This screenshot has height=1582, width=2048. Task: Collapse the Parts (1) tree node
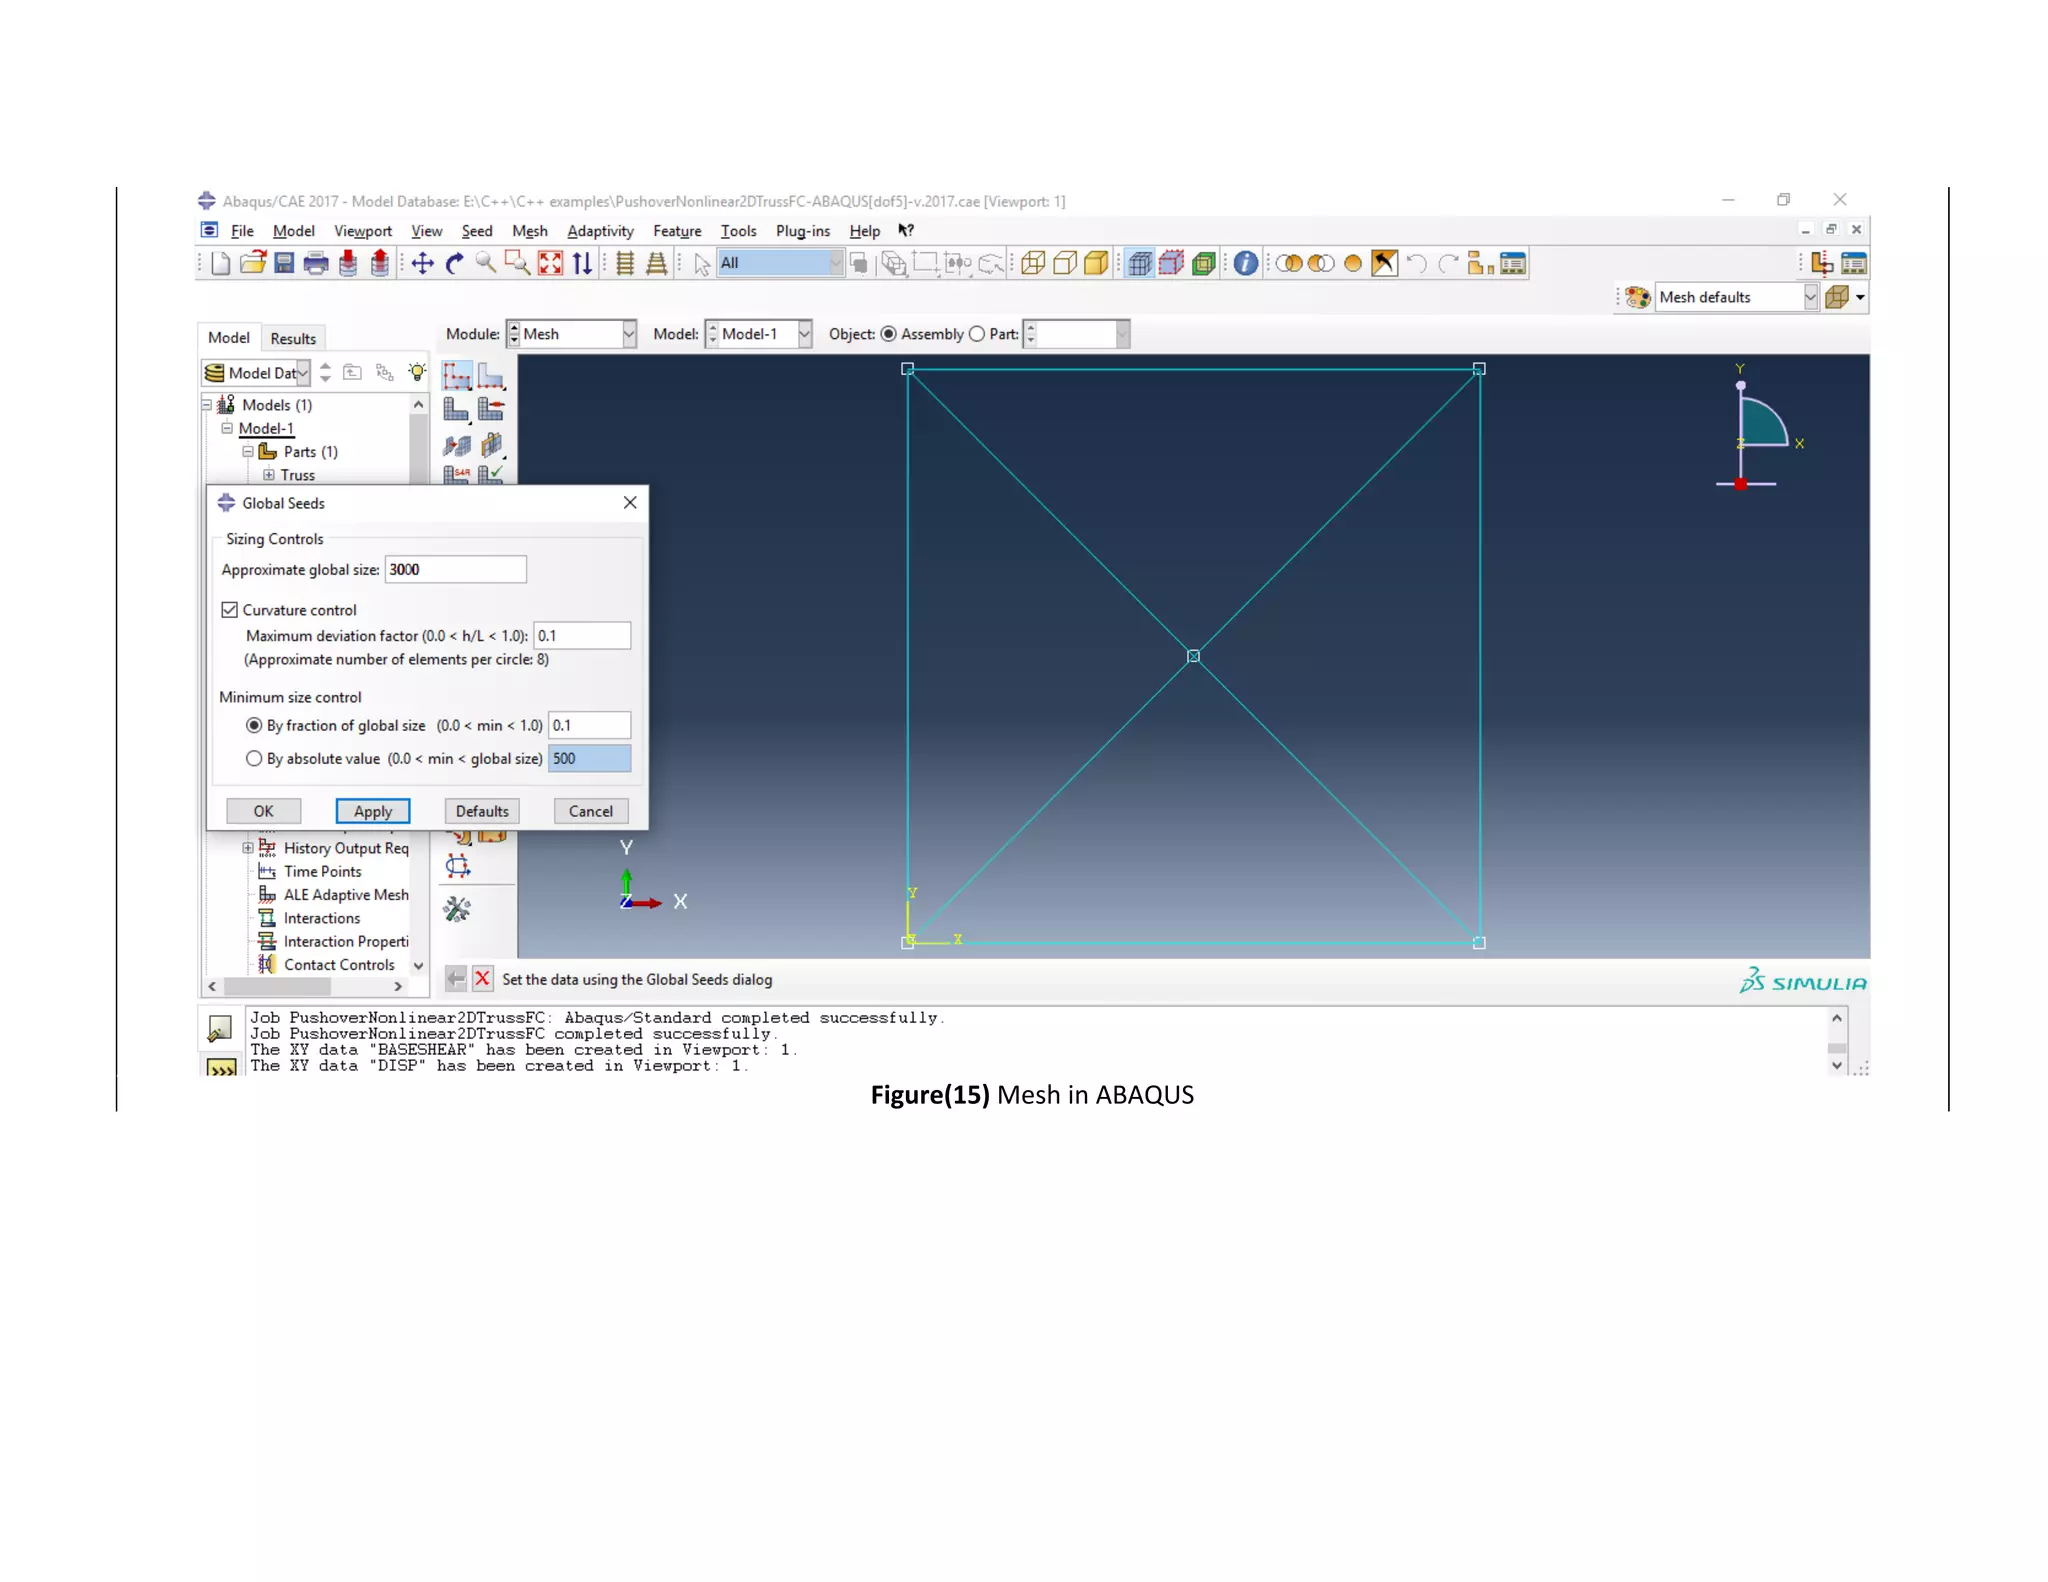pos(248,452)
